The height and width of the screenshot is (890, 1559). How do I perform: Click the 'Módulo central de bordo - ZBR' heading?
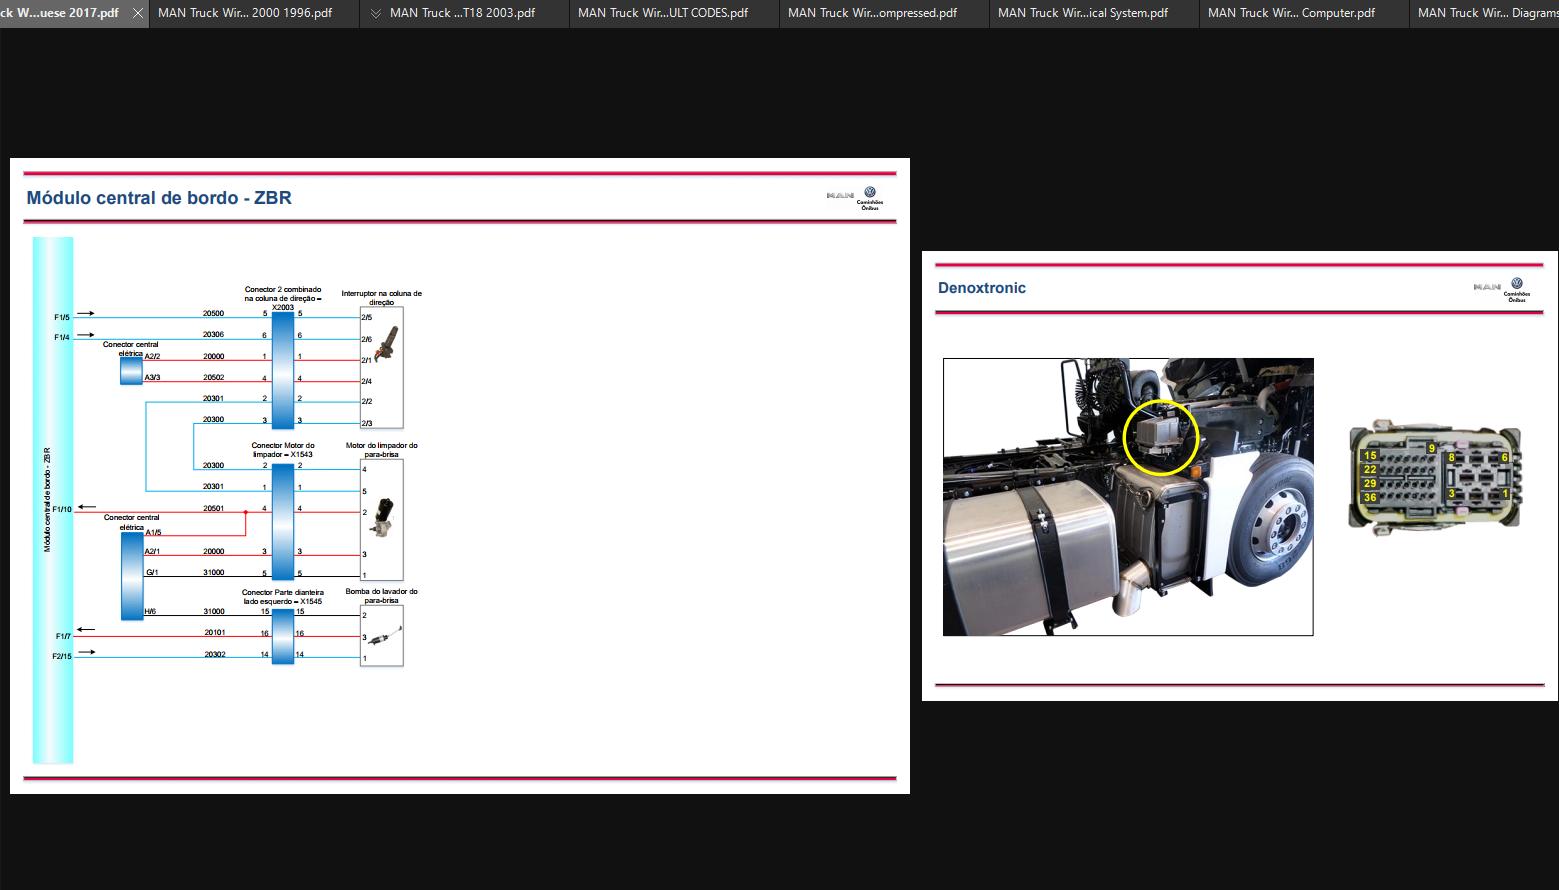tap(159, 198)
